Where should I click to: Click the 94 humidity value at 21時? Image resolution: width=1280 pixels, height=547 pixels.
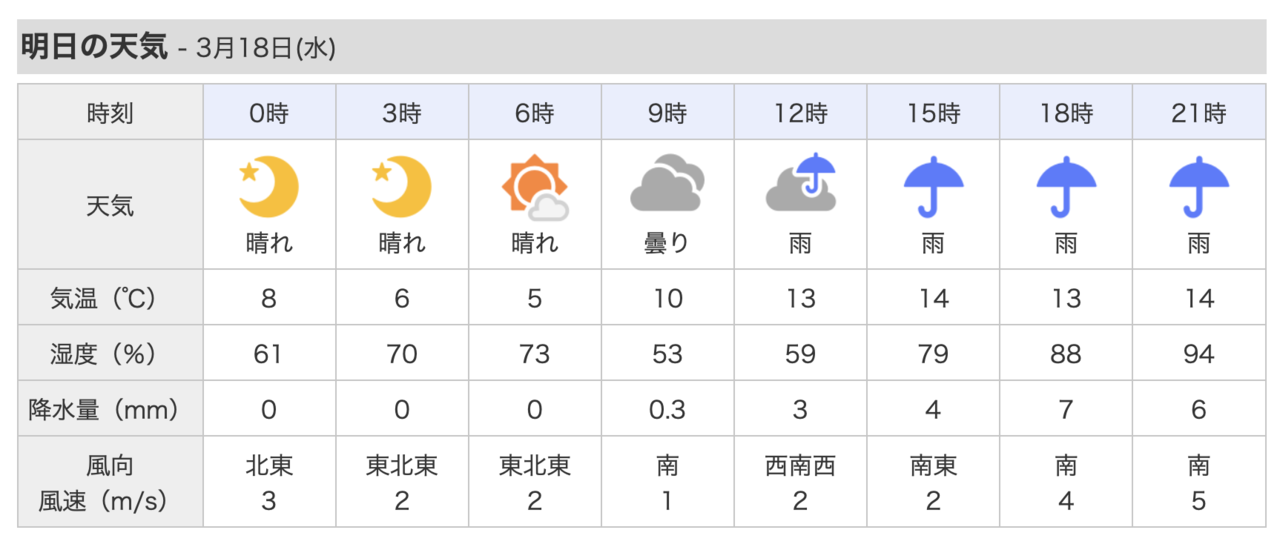1199,354
